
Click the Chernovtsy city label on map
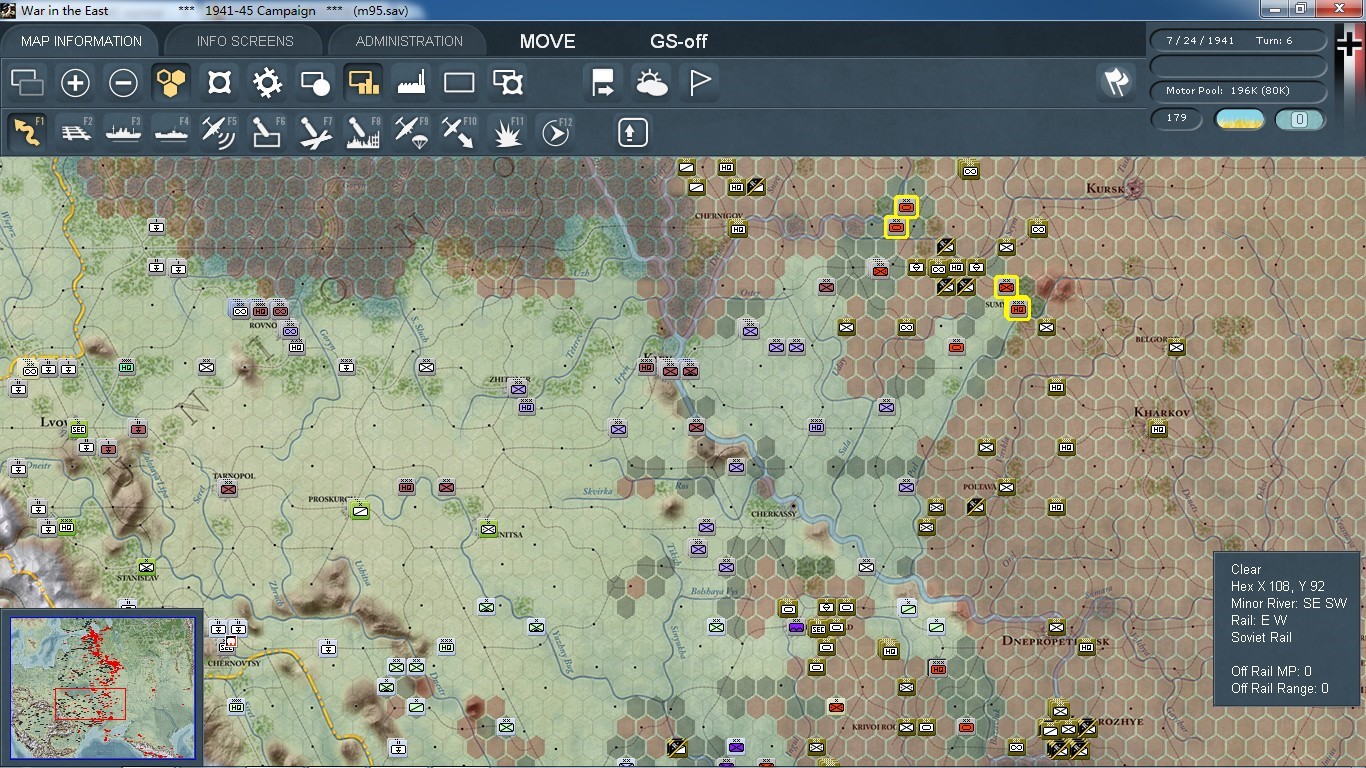235,662
